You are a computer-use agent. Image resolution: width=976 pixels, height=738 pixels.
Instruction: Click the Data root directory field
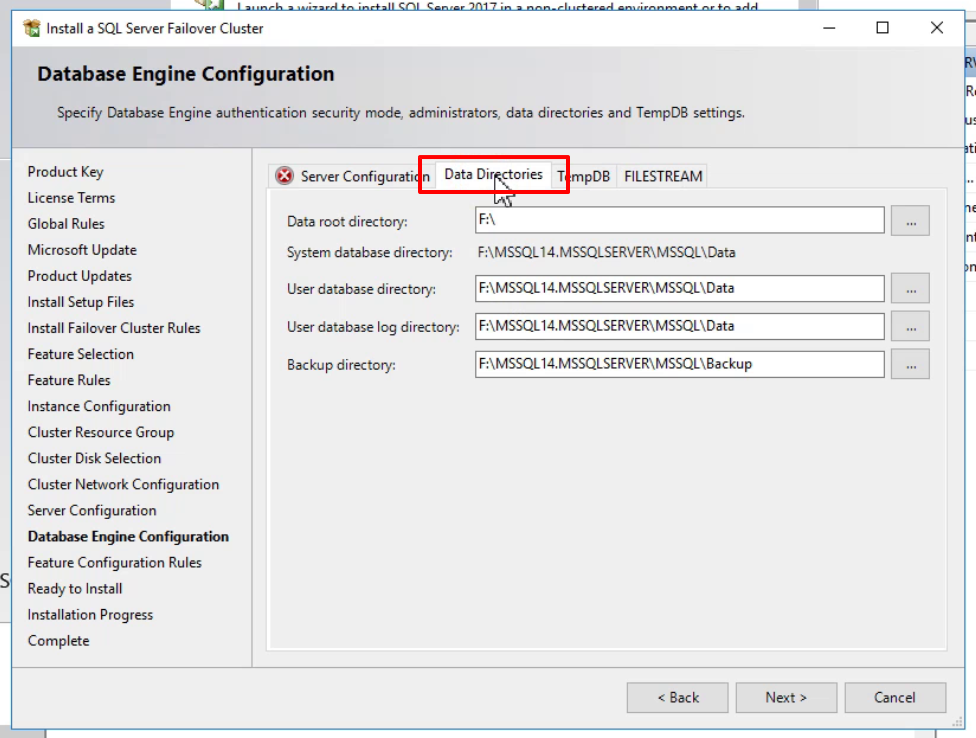click(x=680, y=220)
